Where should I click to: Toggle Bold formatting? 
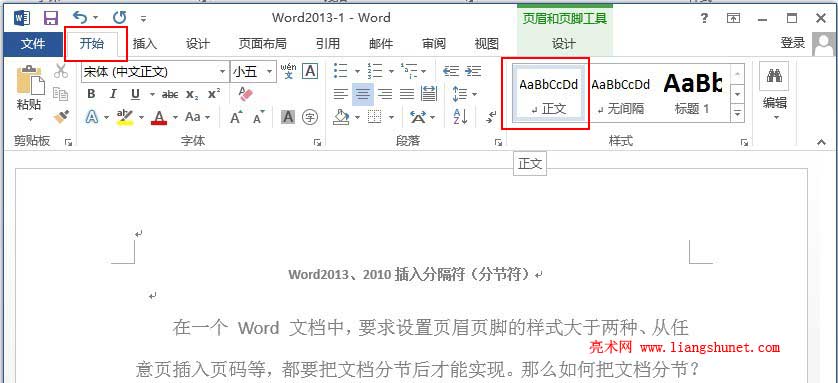coord(91,95)
